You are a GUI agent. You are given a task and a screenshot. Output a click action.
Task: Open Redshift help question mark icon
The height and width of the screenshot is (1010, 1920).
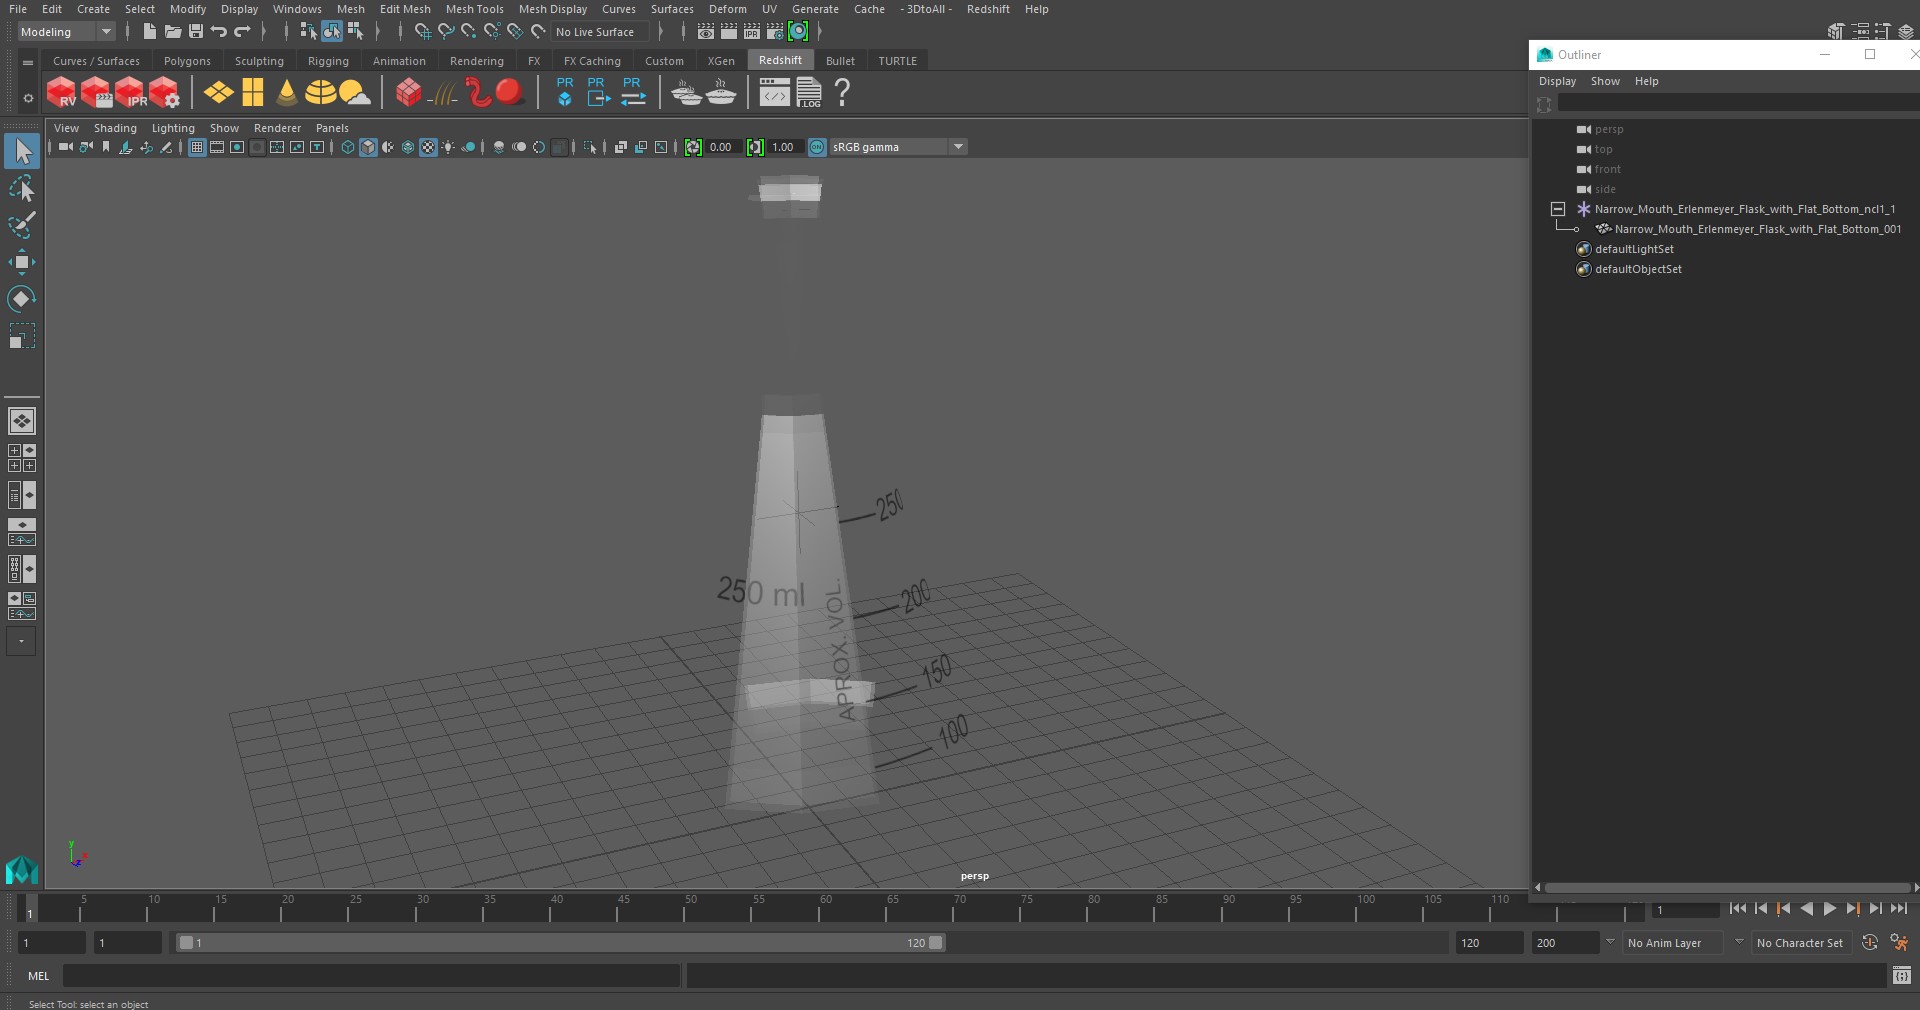pos(843,93)
